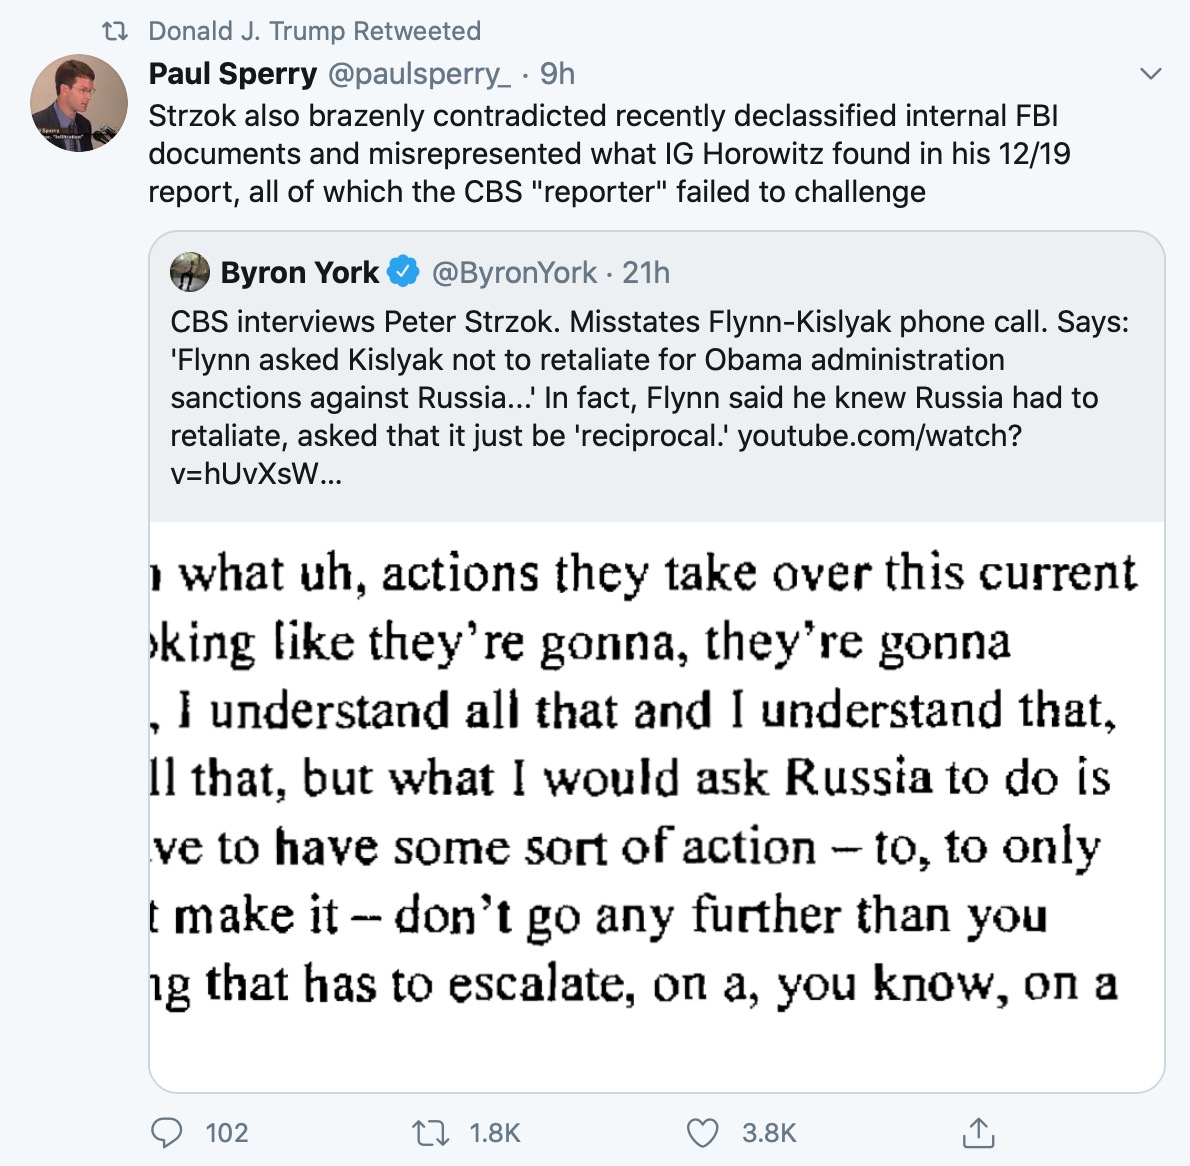
Task: Open Paul Sperry's profile avatar
Action: tap(79, 104)
